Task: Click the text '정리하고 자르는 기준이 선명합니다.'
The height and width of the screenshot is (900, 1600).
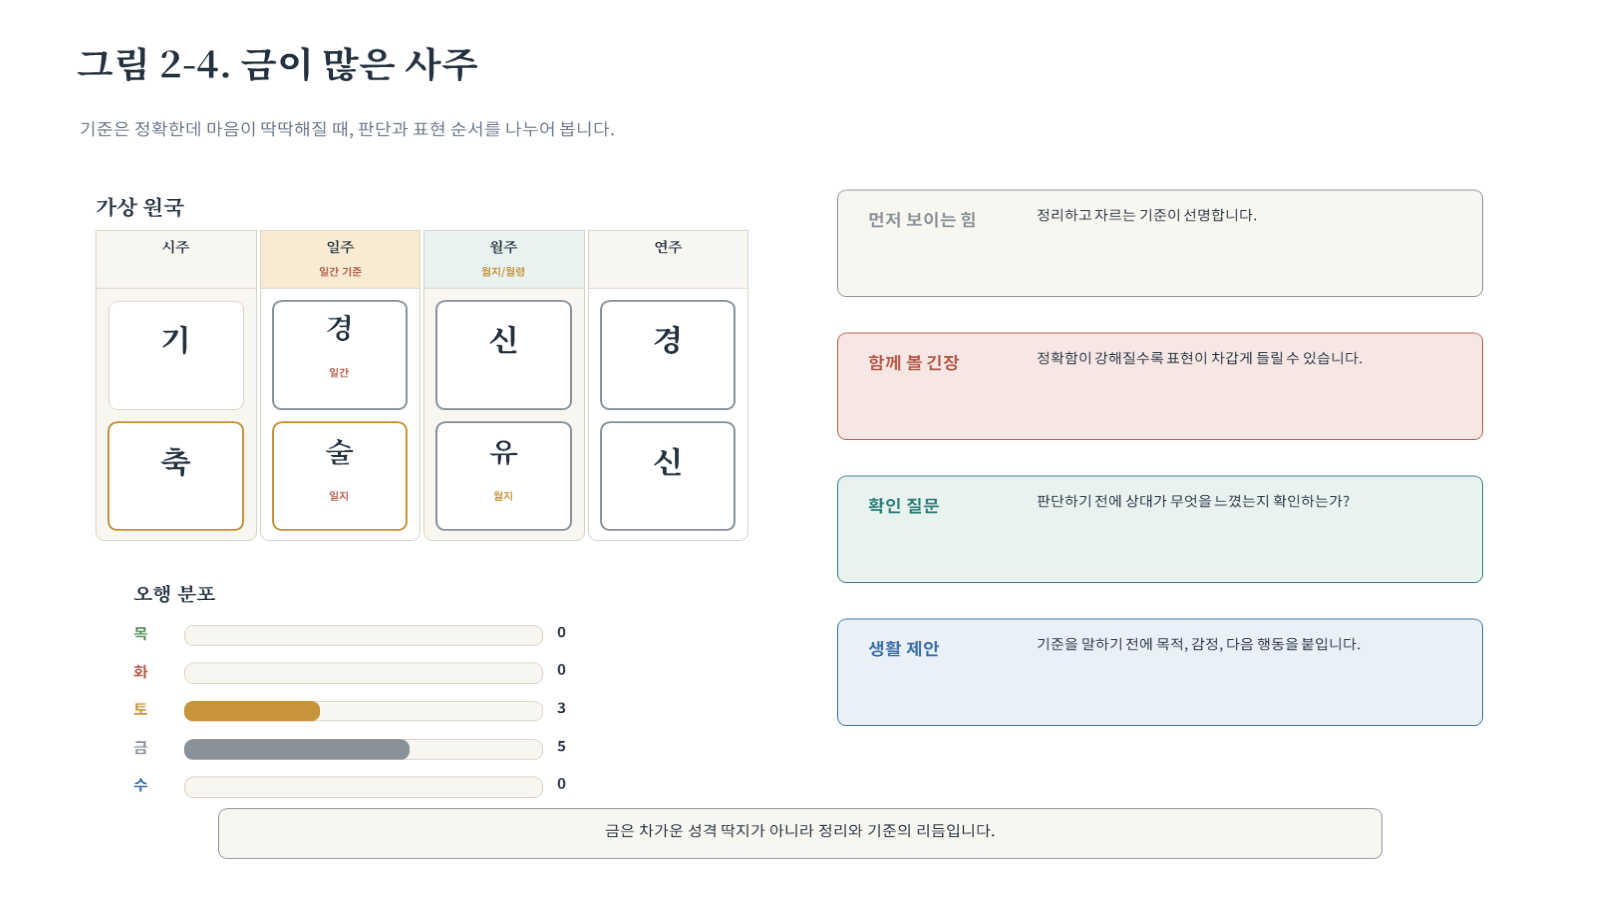Action: click(x=1146, y=215)
